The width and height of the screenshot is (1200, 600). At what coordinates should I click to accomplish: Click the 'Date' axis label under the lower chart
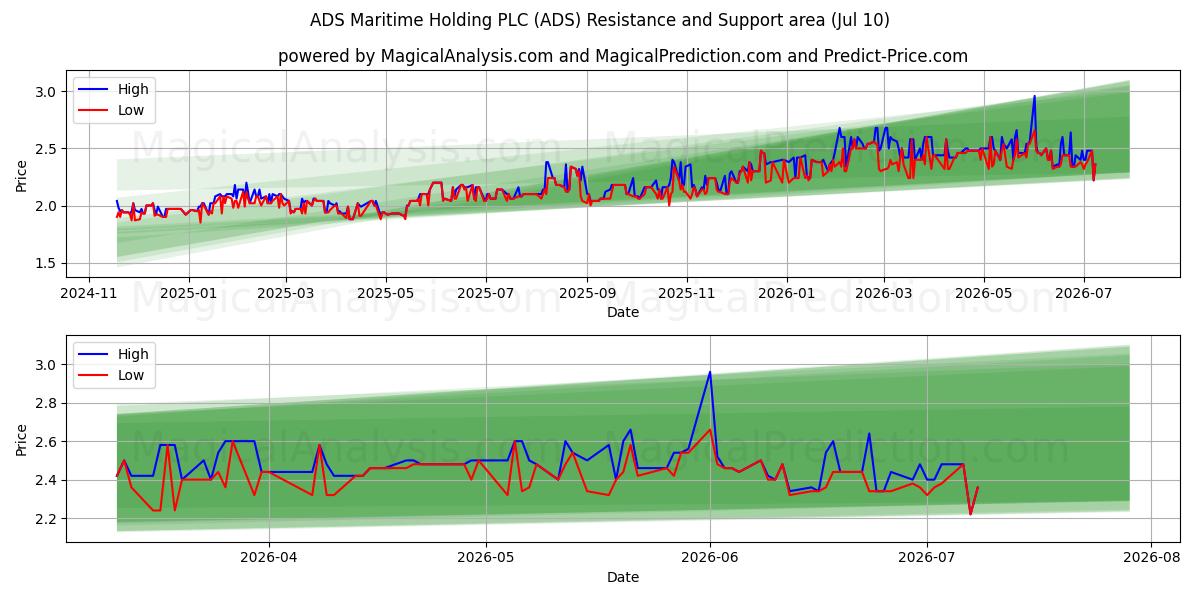[x=623, y=577]
